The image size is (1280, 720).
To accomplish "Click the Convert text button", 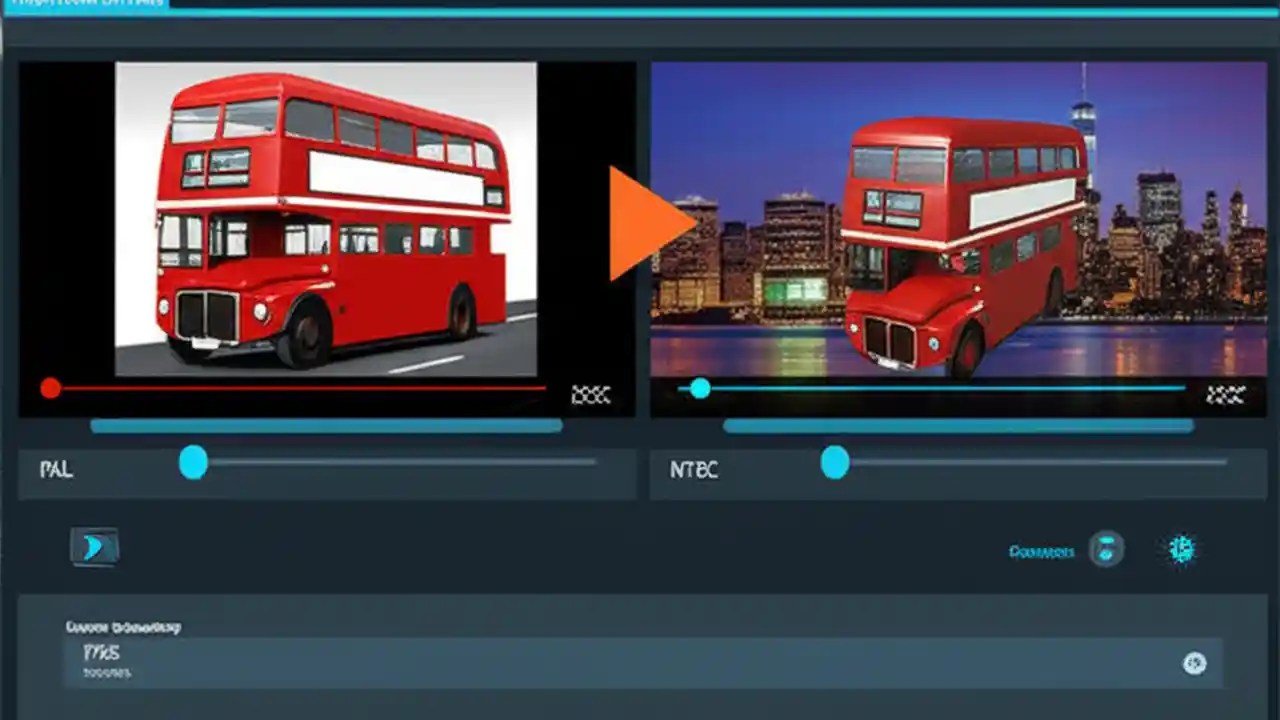I will [1040, 550].
